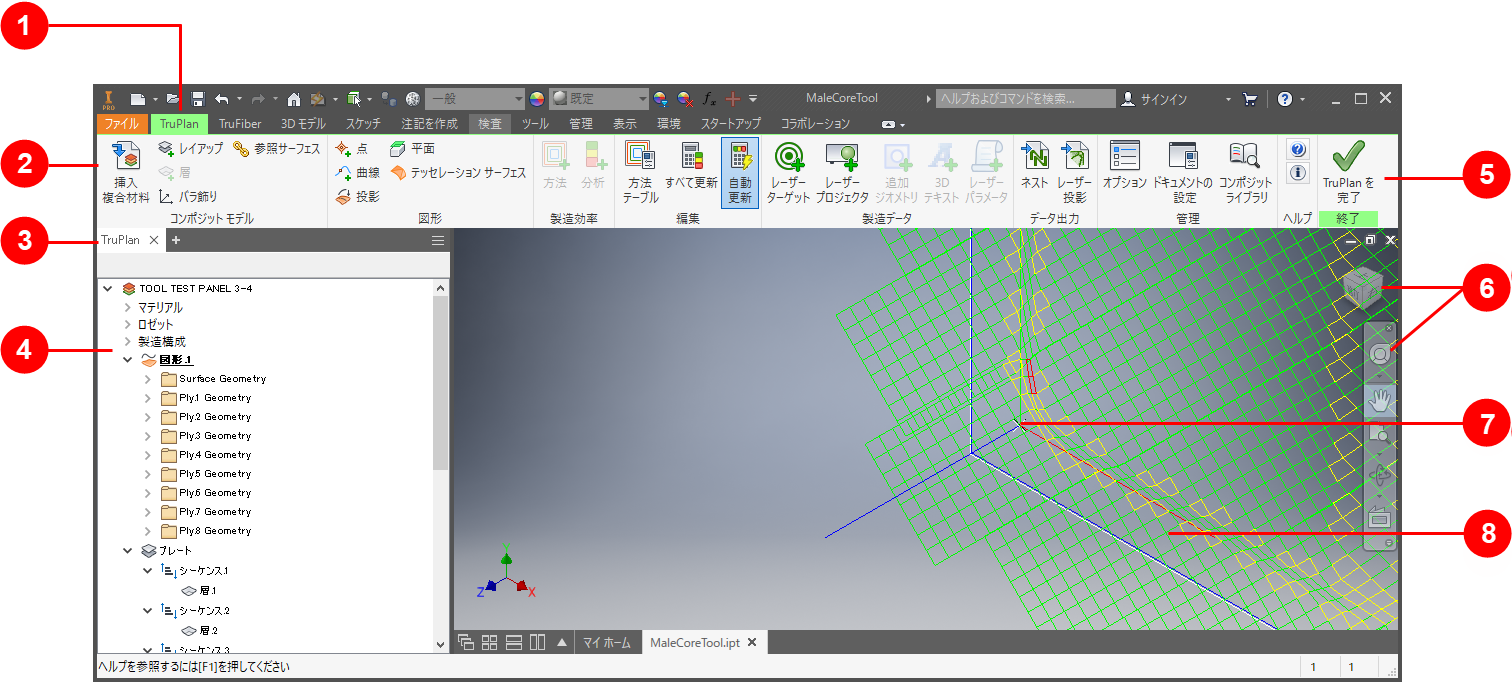Screen dimensions: 1512x682
Task: Switch to the 検査 tab
Action: click(490, 124)
